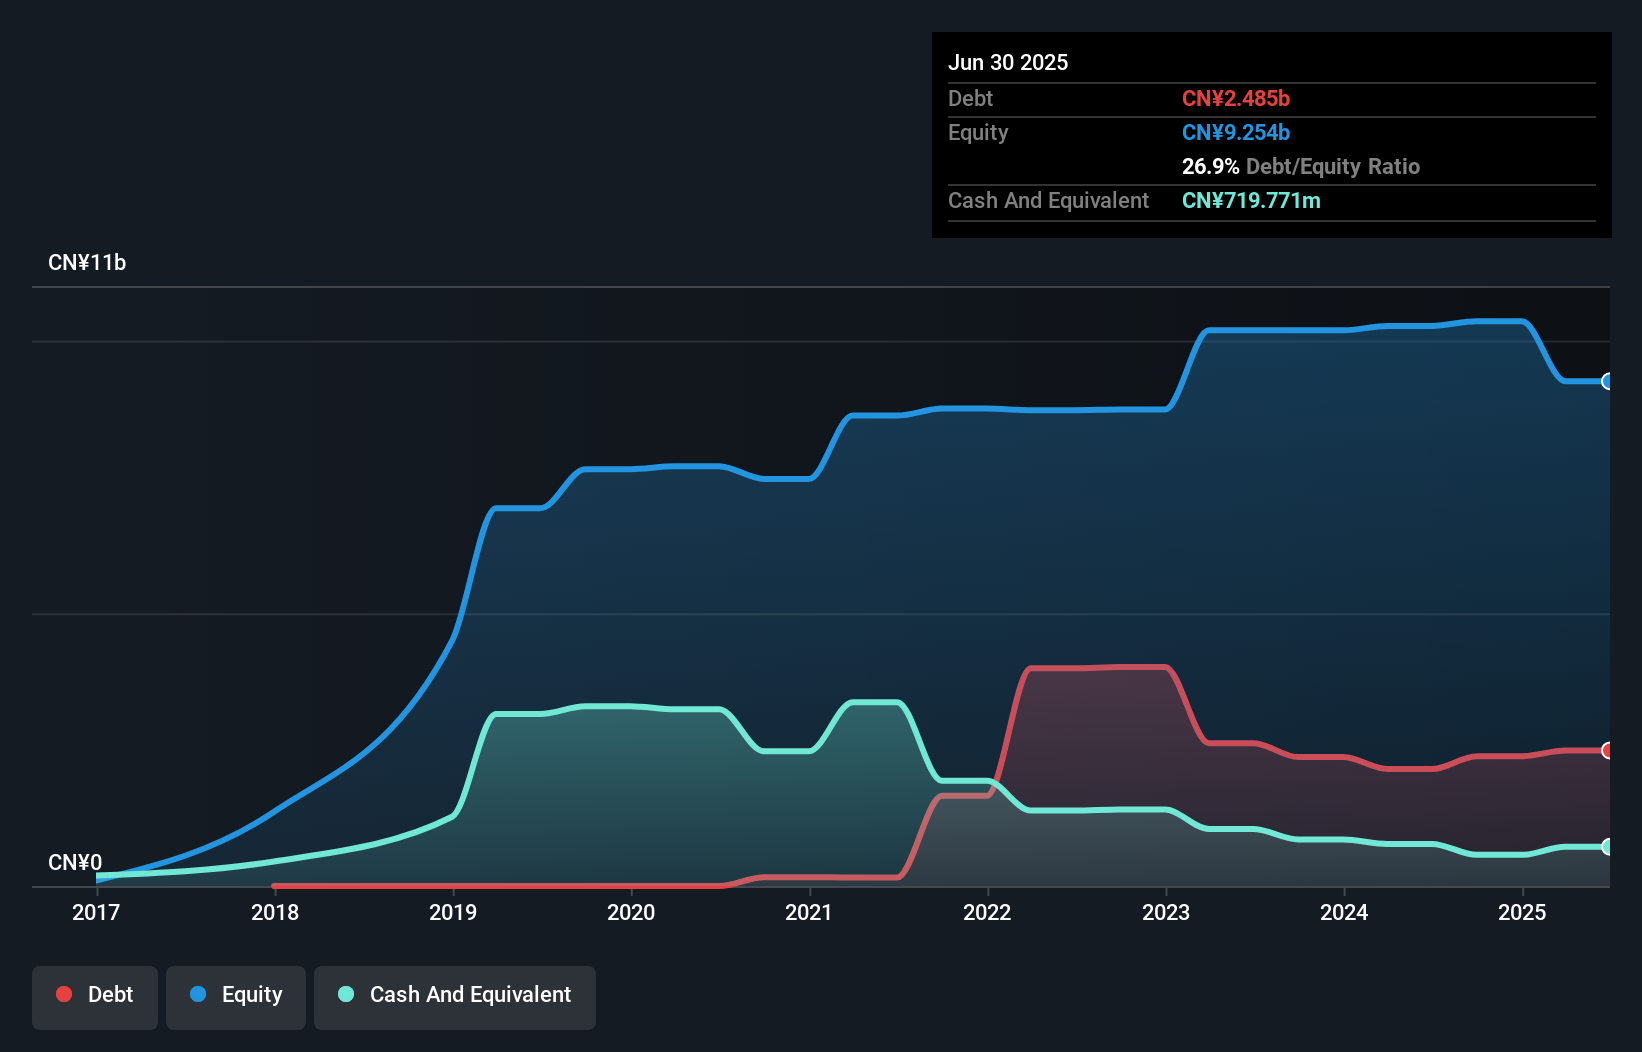
Task: Select the Cash line endpoint marker
Action: (1608, 847)
